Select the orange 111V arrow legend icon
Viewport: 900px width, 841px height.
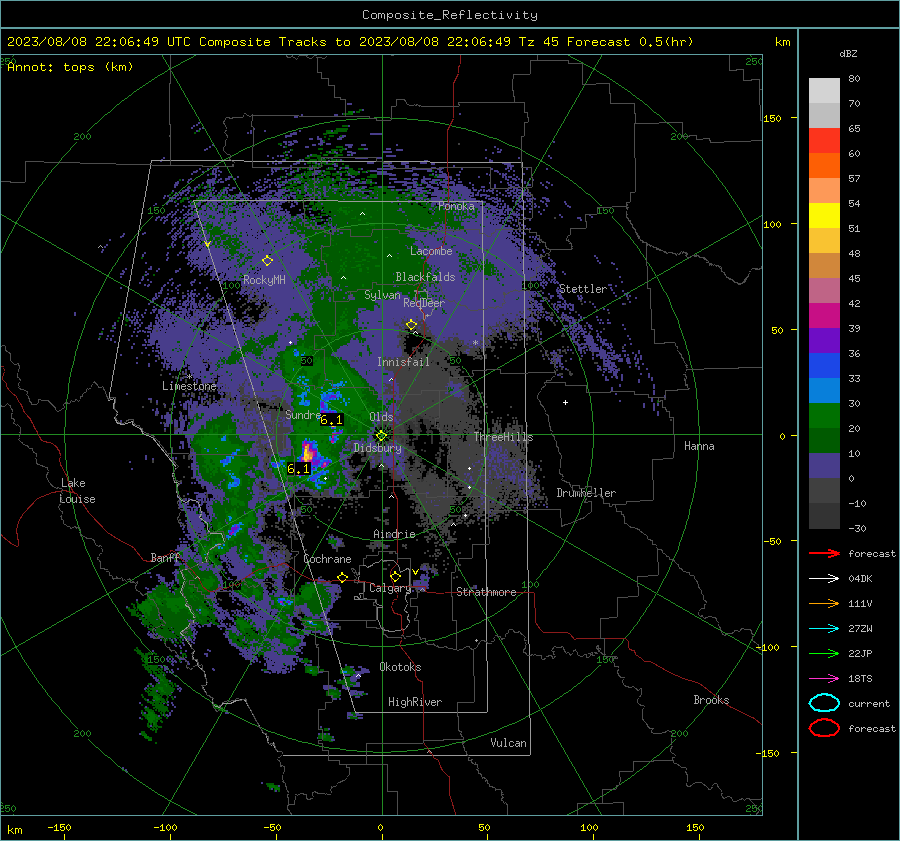pyautogui.click(x=824, y=603)
